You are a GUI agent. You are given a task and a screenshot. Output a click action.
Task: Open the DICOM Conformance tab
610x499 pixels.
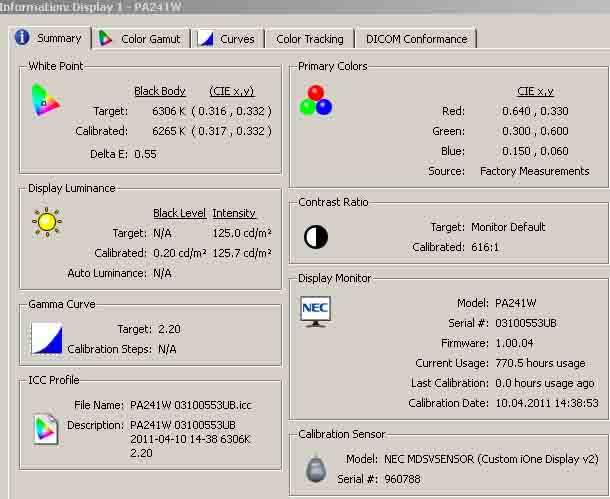click(x=416, y=39)
